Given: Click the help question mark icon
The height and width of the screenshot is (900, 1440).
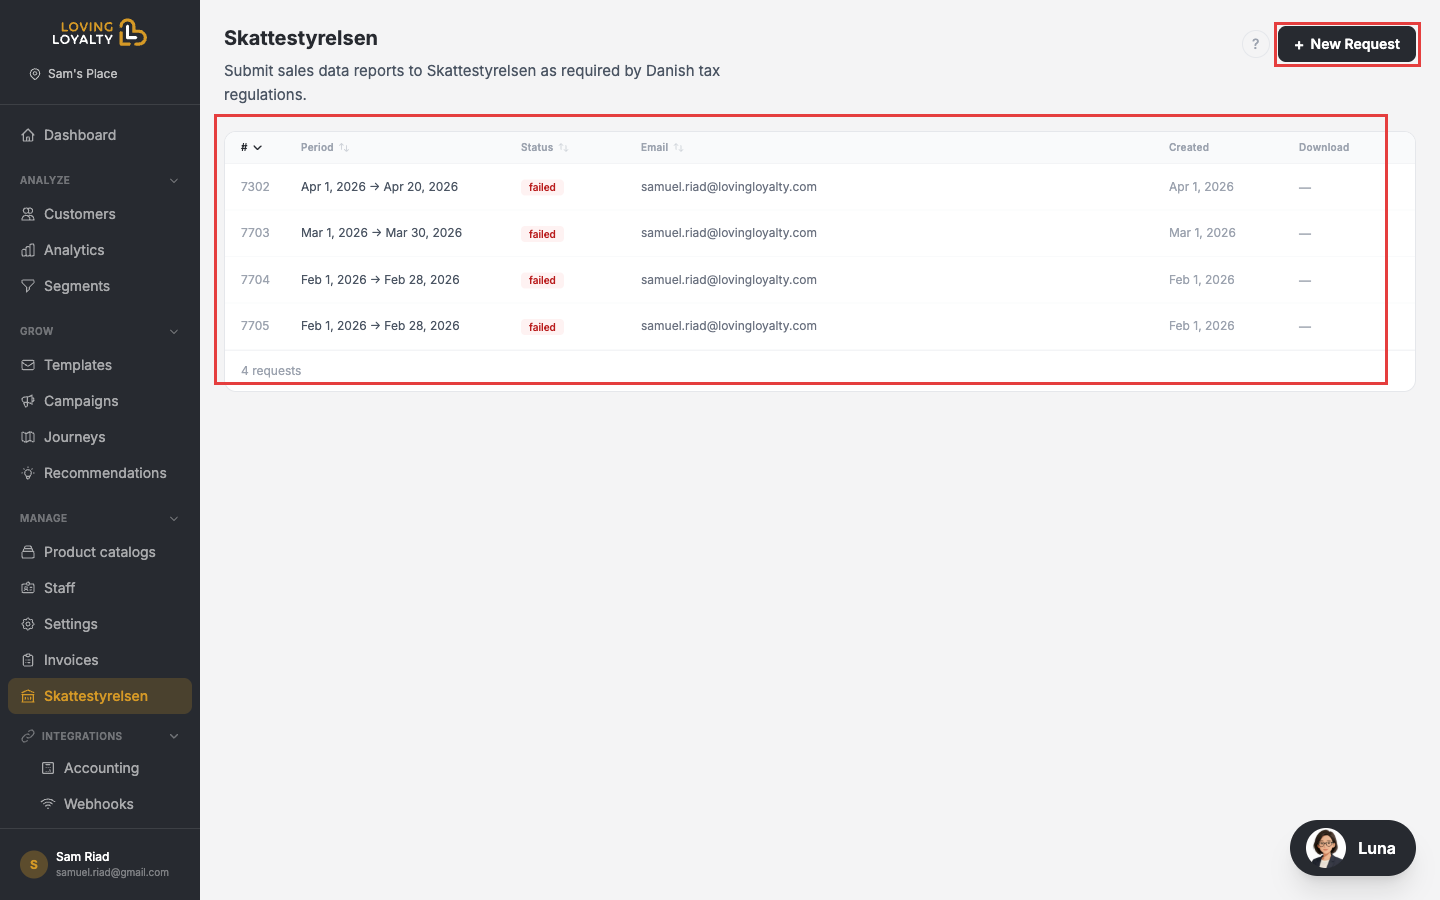Looking at the screenshot, I should point(1255,44).
